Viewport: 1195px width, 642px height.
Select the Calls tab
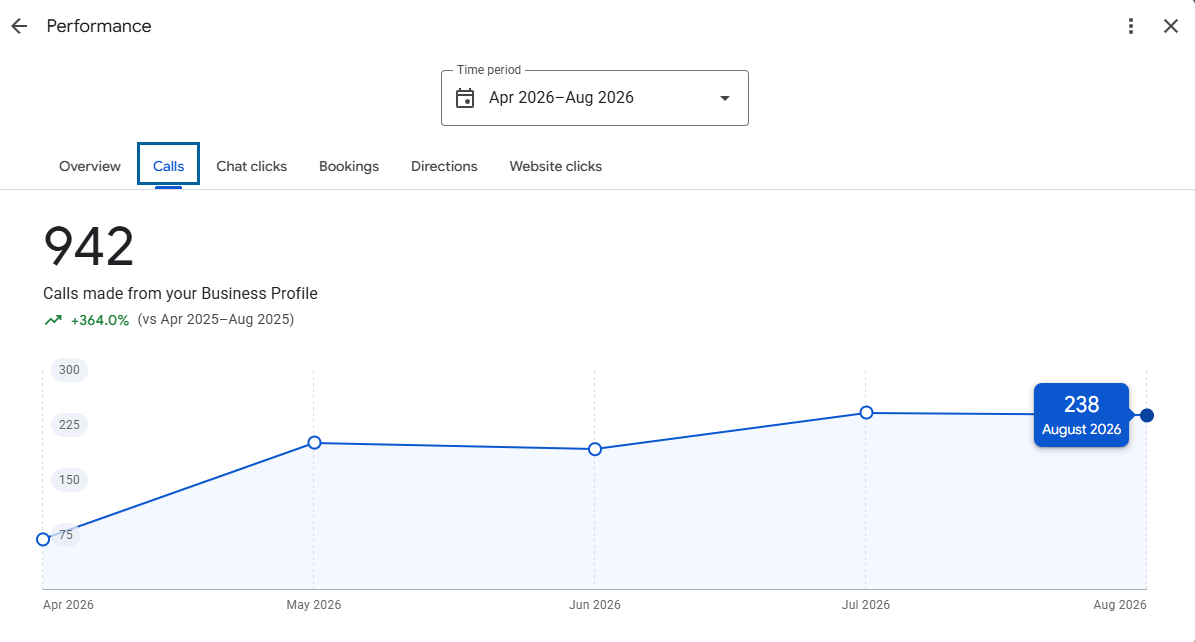pos(168,166)
